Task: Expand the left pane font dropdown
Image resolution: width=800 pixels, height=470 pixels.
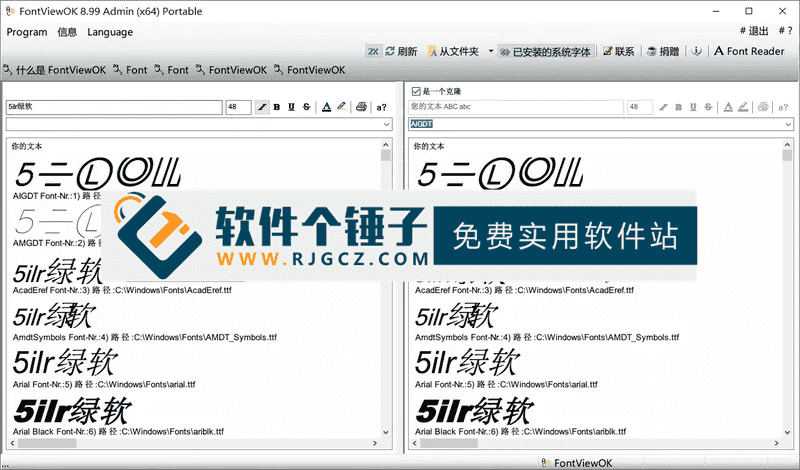Action: 387,124
